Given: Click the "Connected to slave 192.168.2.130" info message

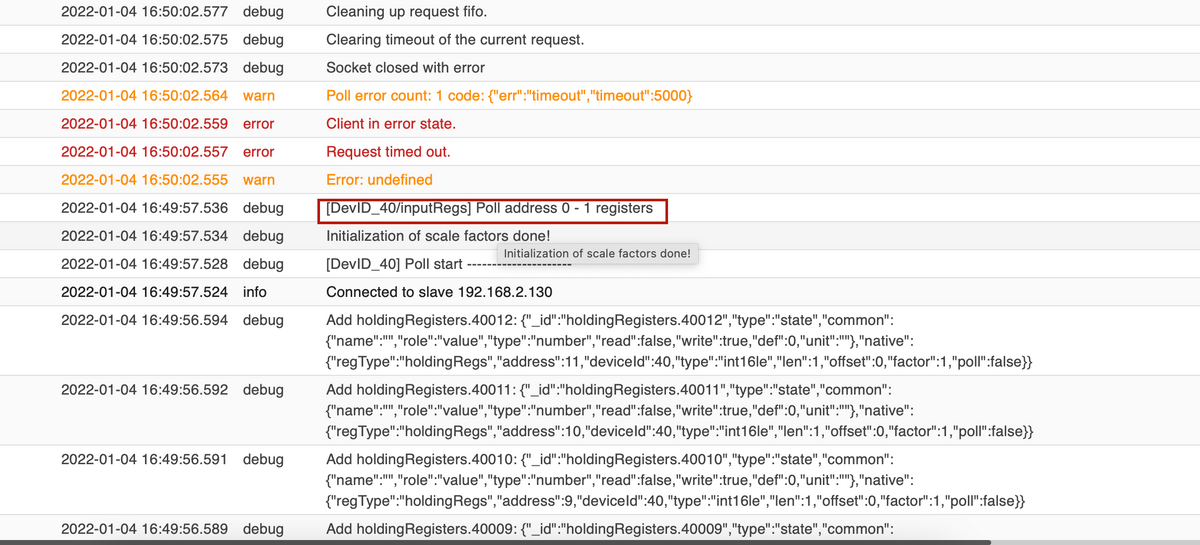Looking at the screenshot, I should (439, 292).
